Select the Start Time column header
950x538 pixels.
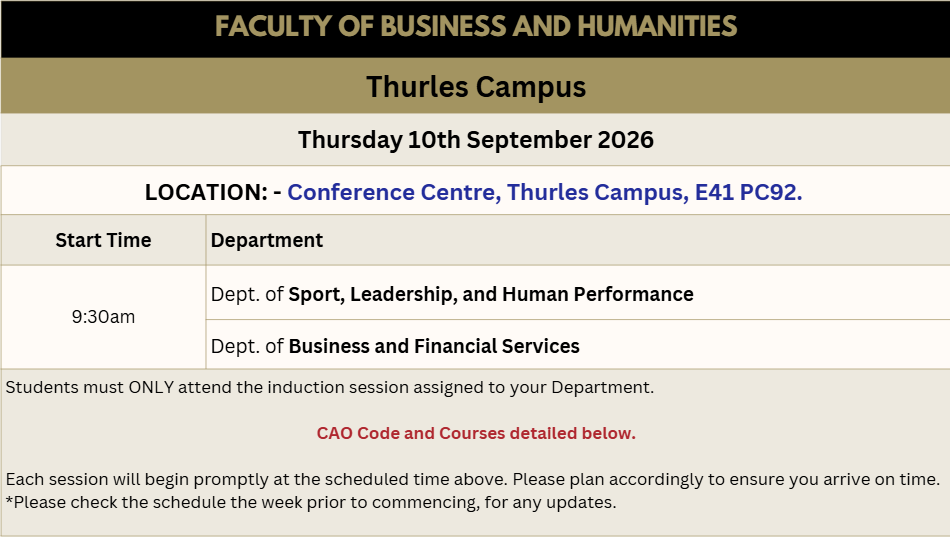[103, 240]
